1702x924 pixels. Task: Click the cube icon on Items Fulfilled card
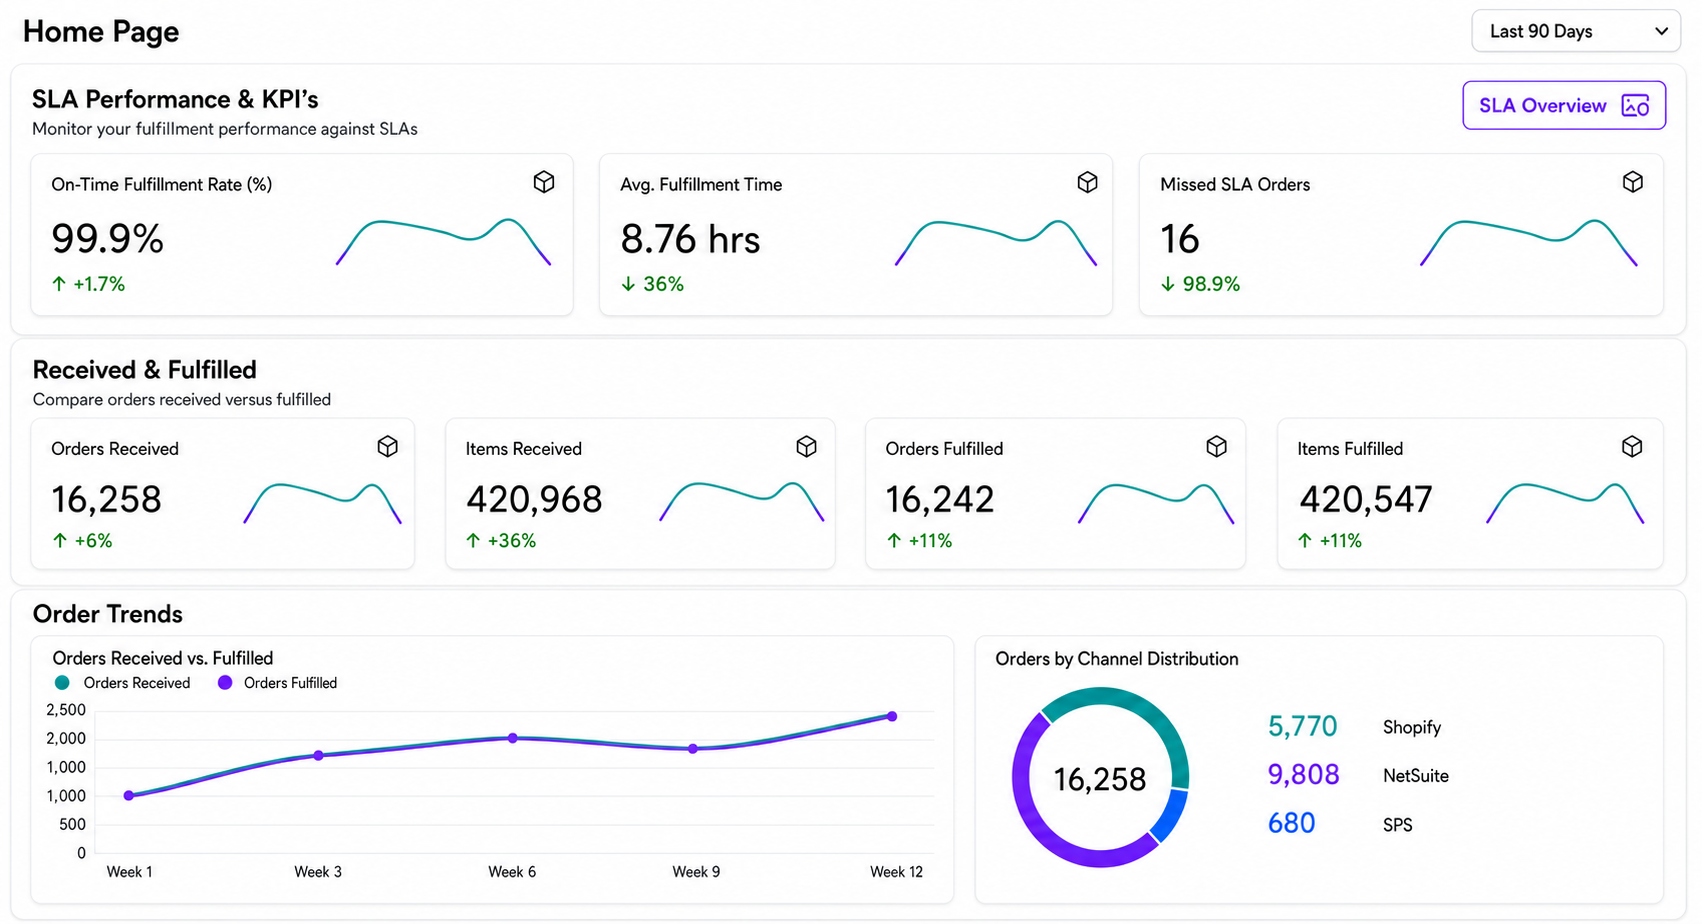1633,447
